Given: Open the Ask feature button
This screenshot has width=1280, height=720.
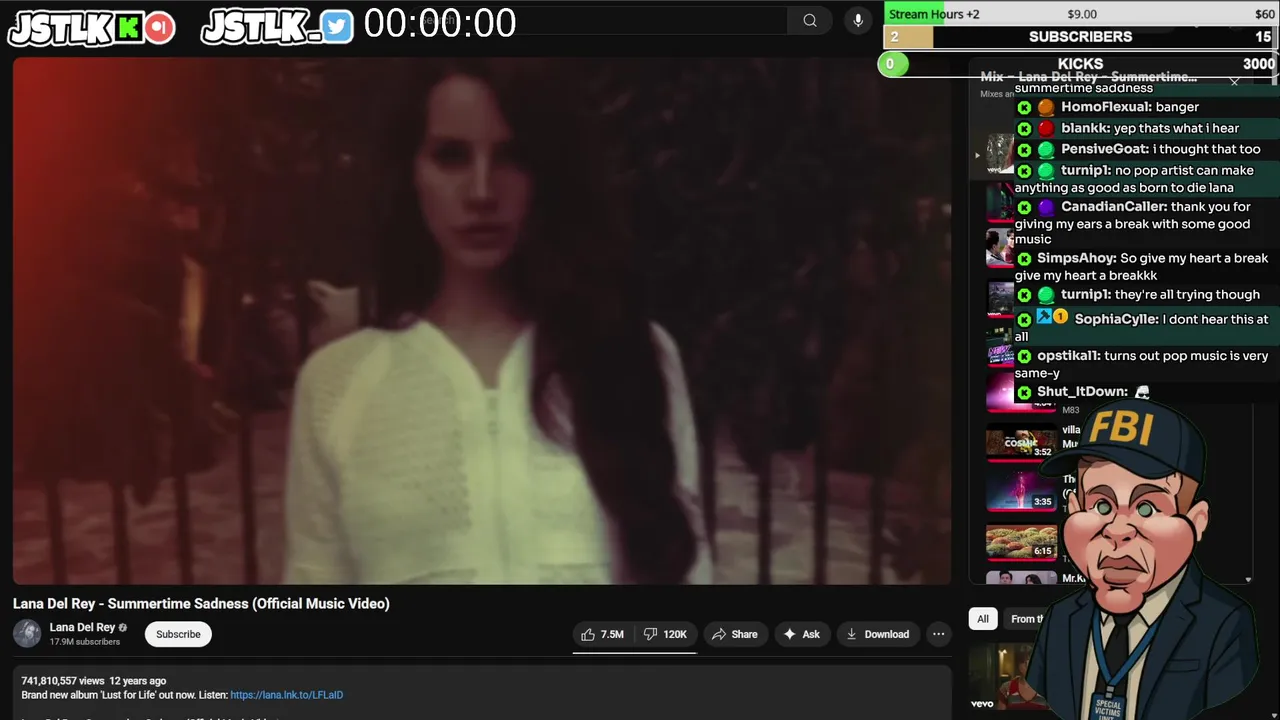Looking at the screenshot, I should pyautogui.click(x=802, y=634).
